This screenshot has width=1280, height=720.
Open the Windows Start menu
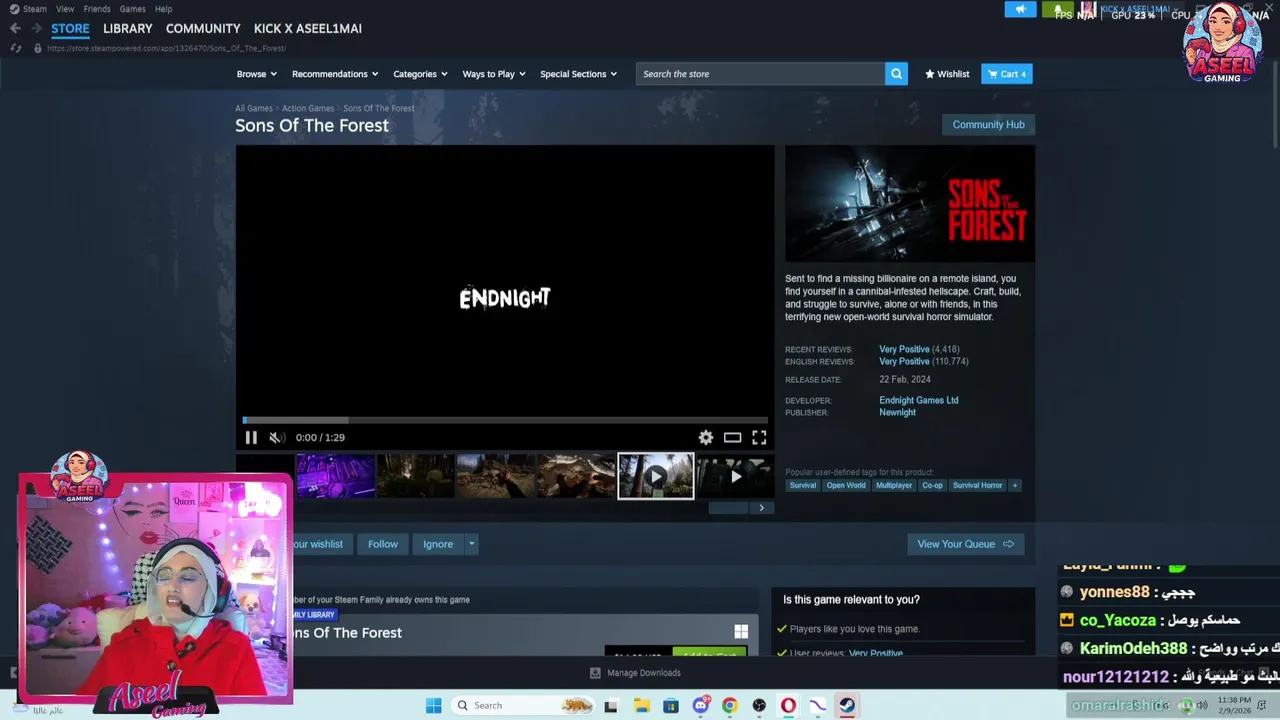click(x=433, y=705)
